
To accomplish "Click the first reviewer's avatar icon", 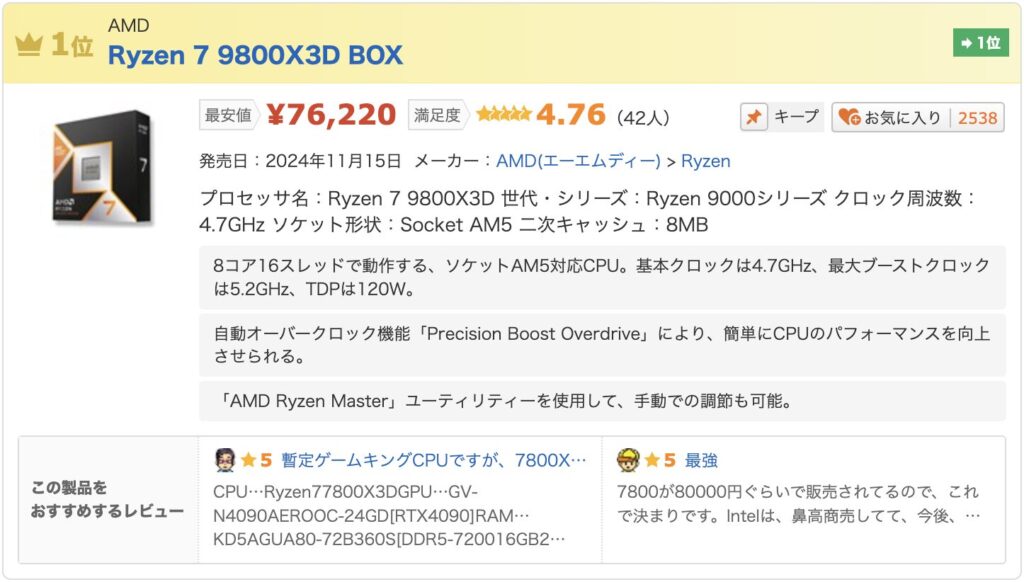I will pos(225,460).
